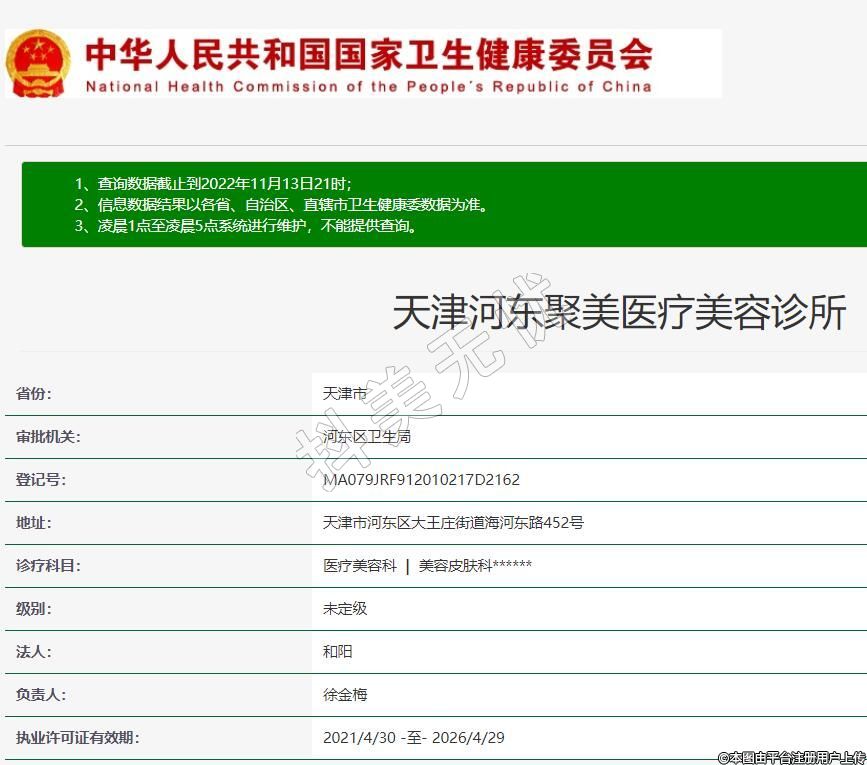The height and width of the screenshot is (765, 867).
Task: Click the 省份 row label
Action: point(34,394)
